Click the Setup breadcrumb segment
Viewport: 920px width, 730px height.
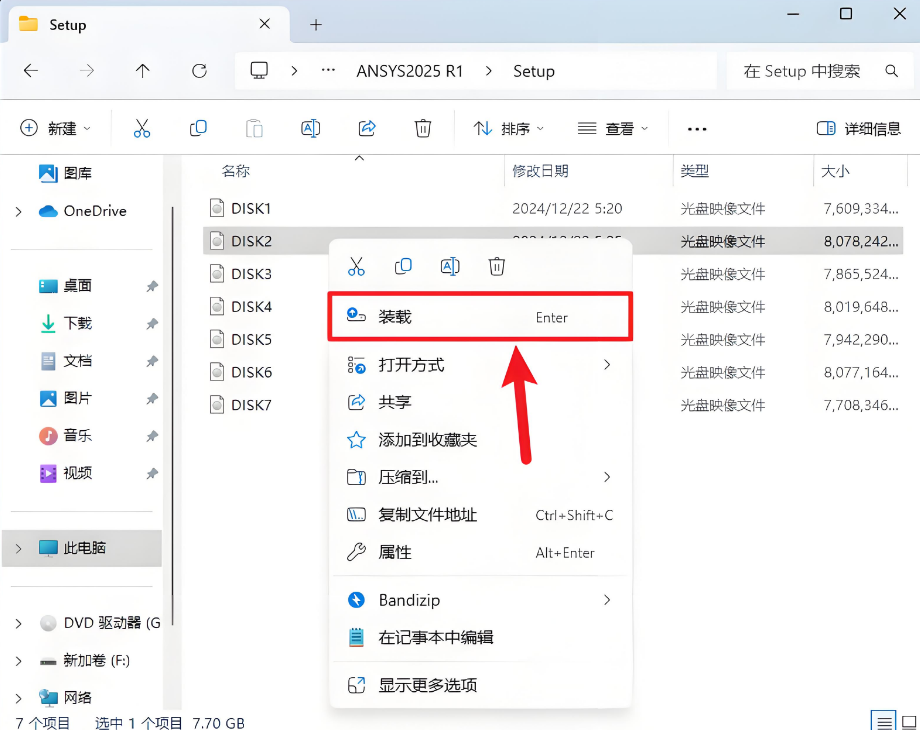click(533, 71)
